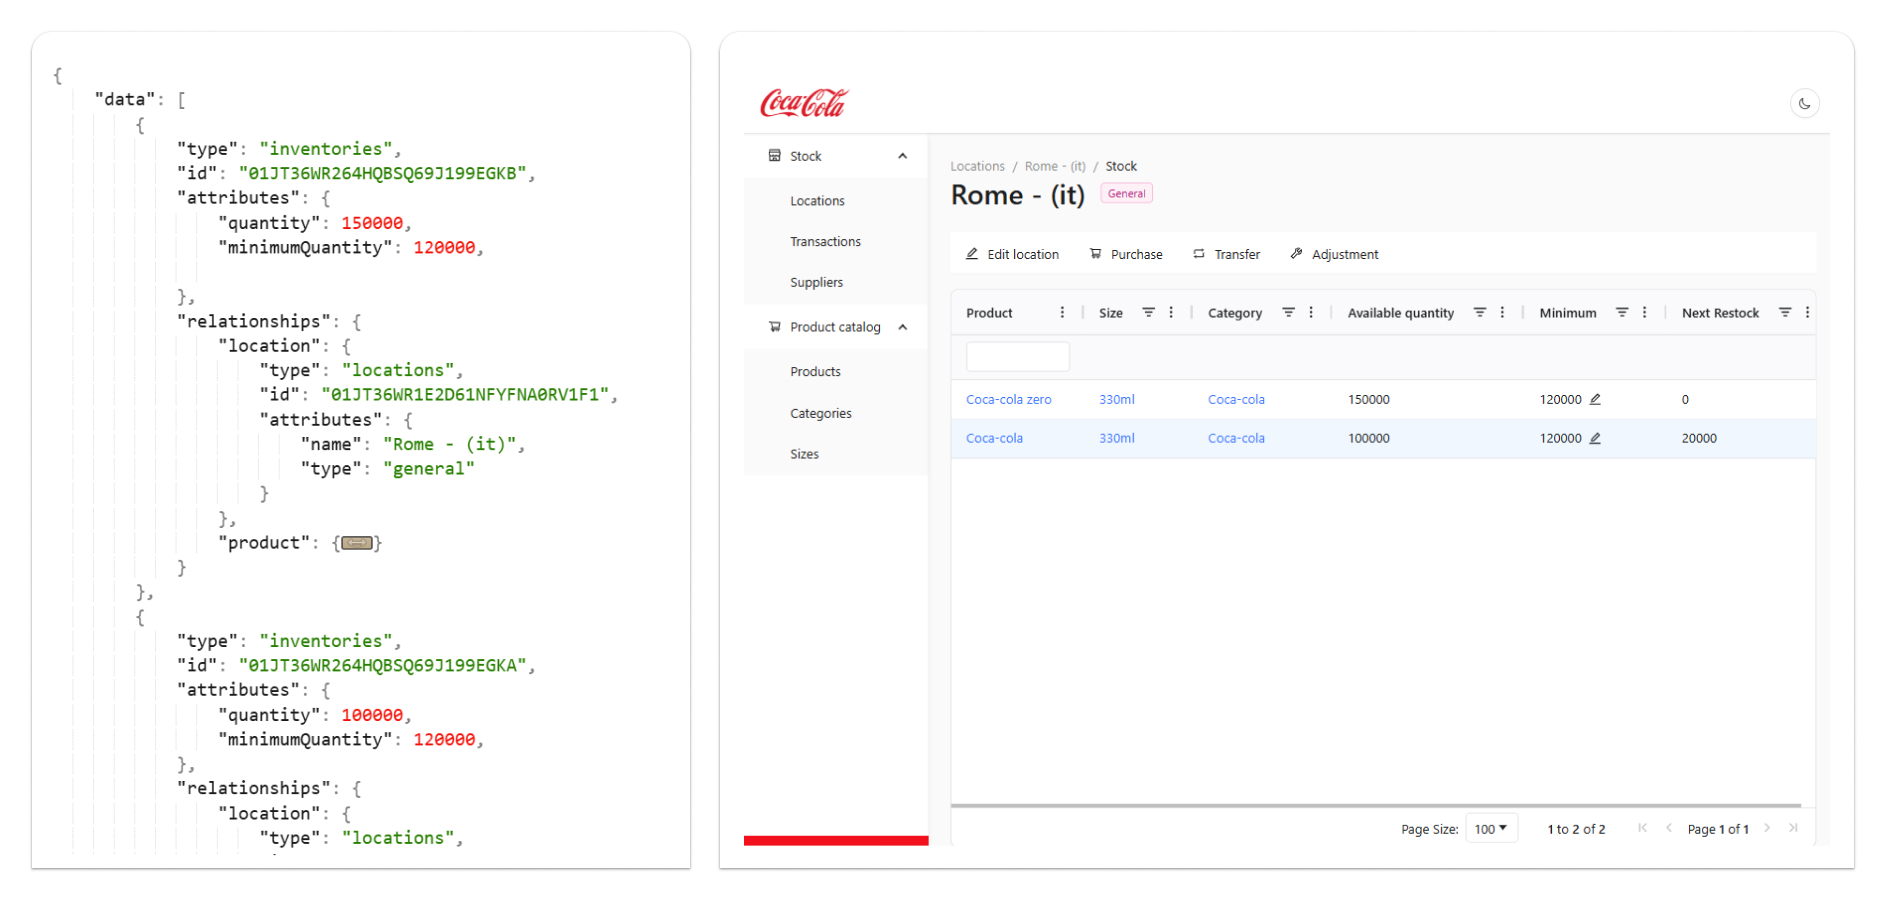Open the Category column menu

1311,313
